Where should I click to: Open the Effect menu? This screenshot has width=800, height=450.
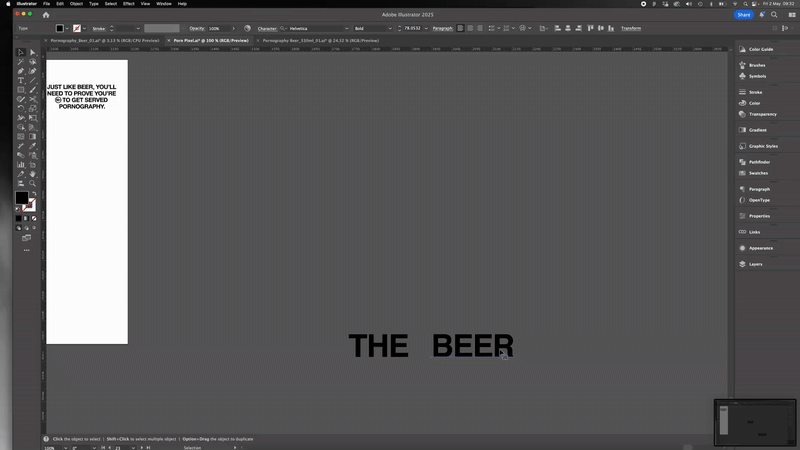click(128, 4)
